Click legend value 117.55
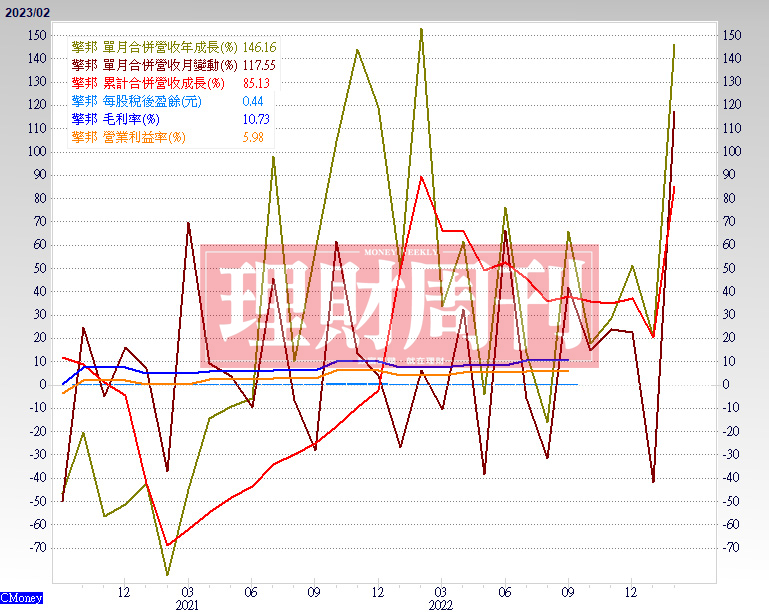The height and width of the screenshot is (612, 769). pos(259,65)
